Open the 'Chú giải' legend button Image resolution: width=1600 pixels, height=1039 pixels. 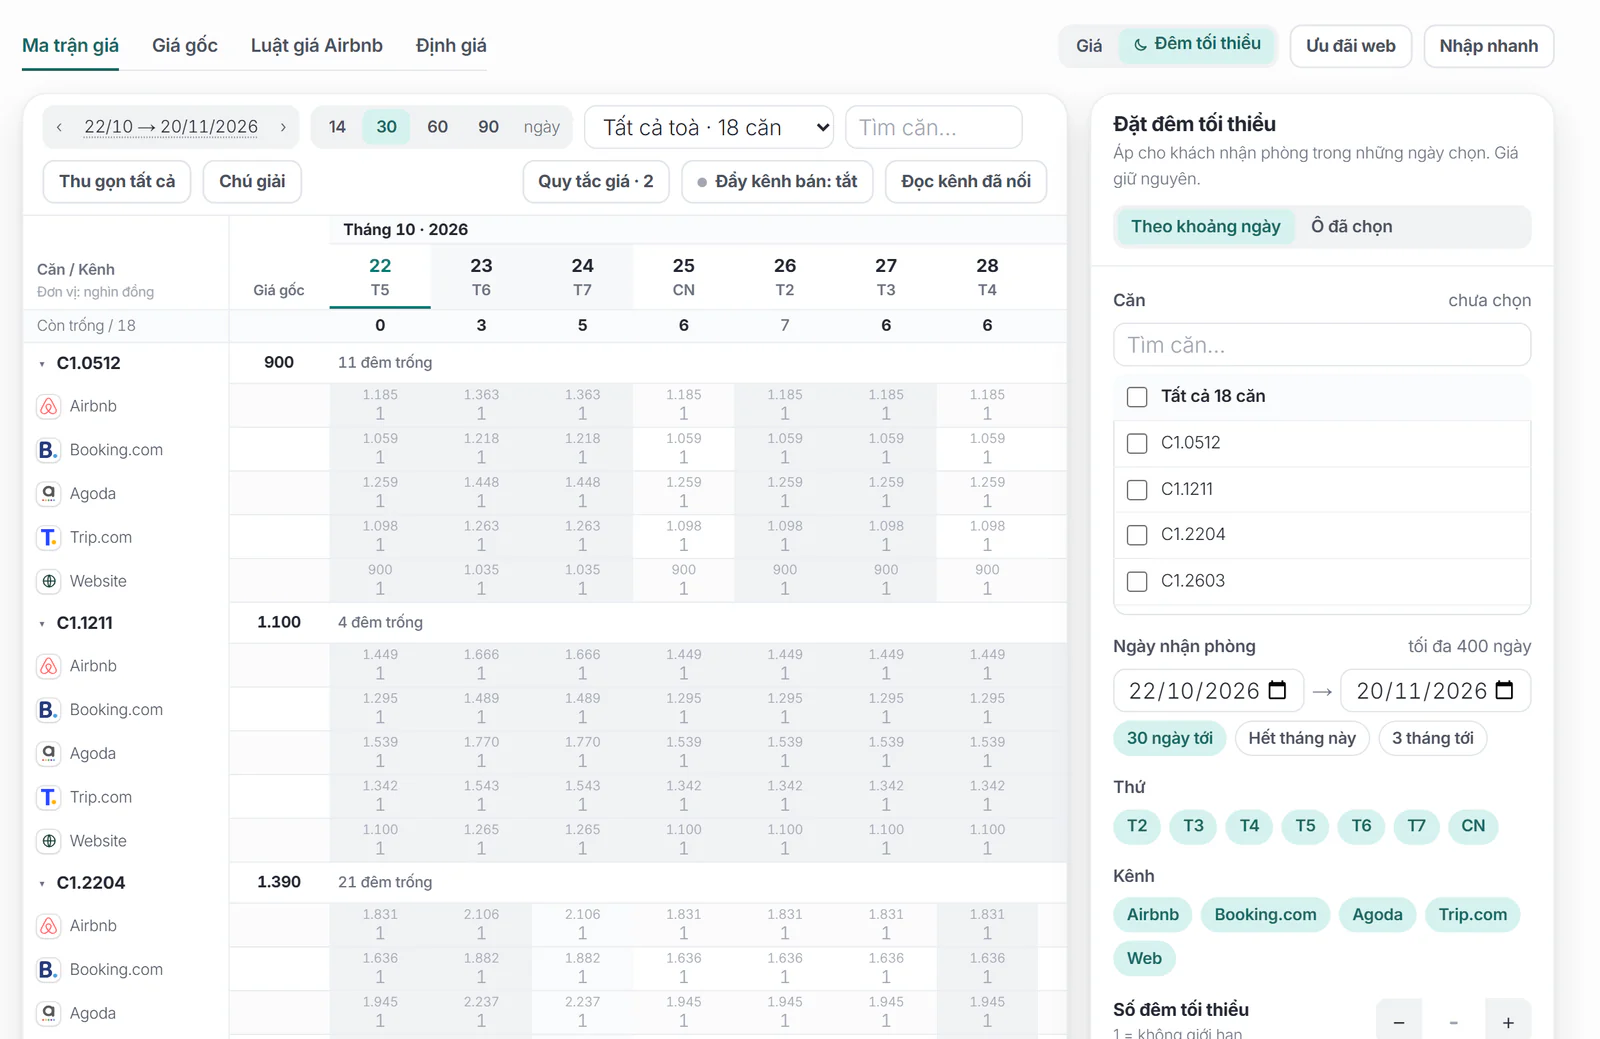pos(252,181)
